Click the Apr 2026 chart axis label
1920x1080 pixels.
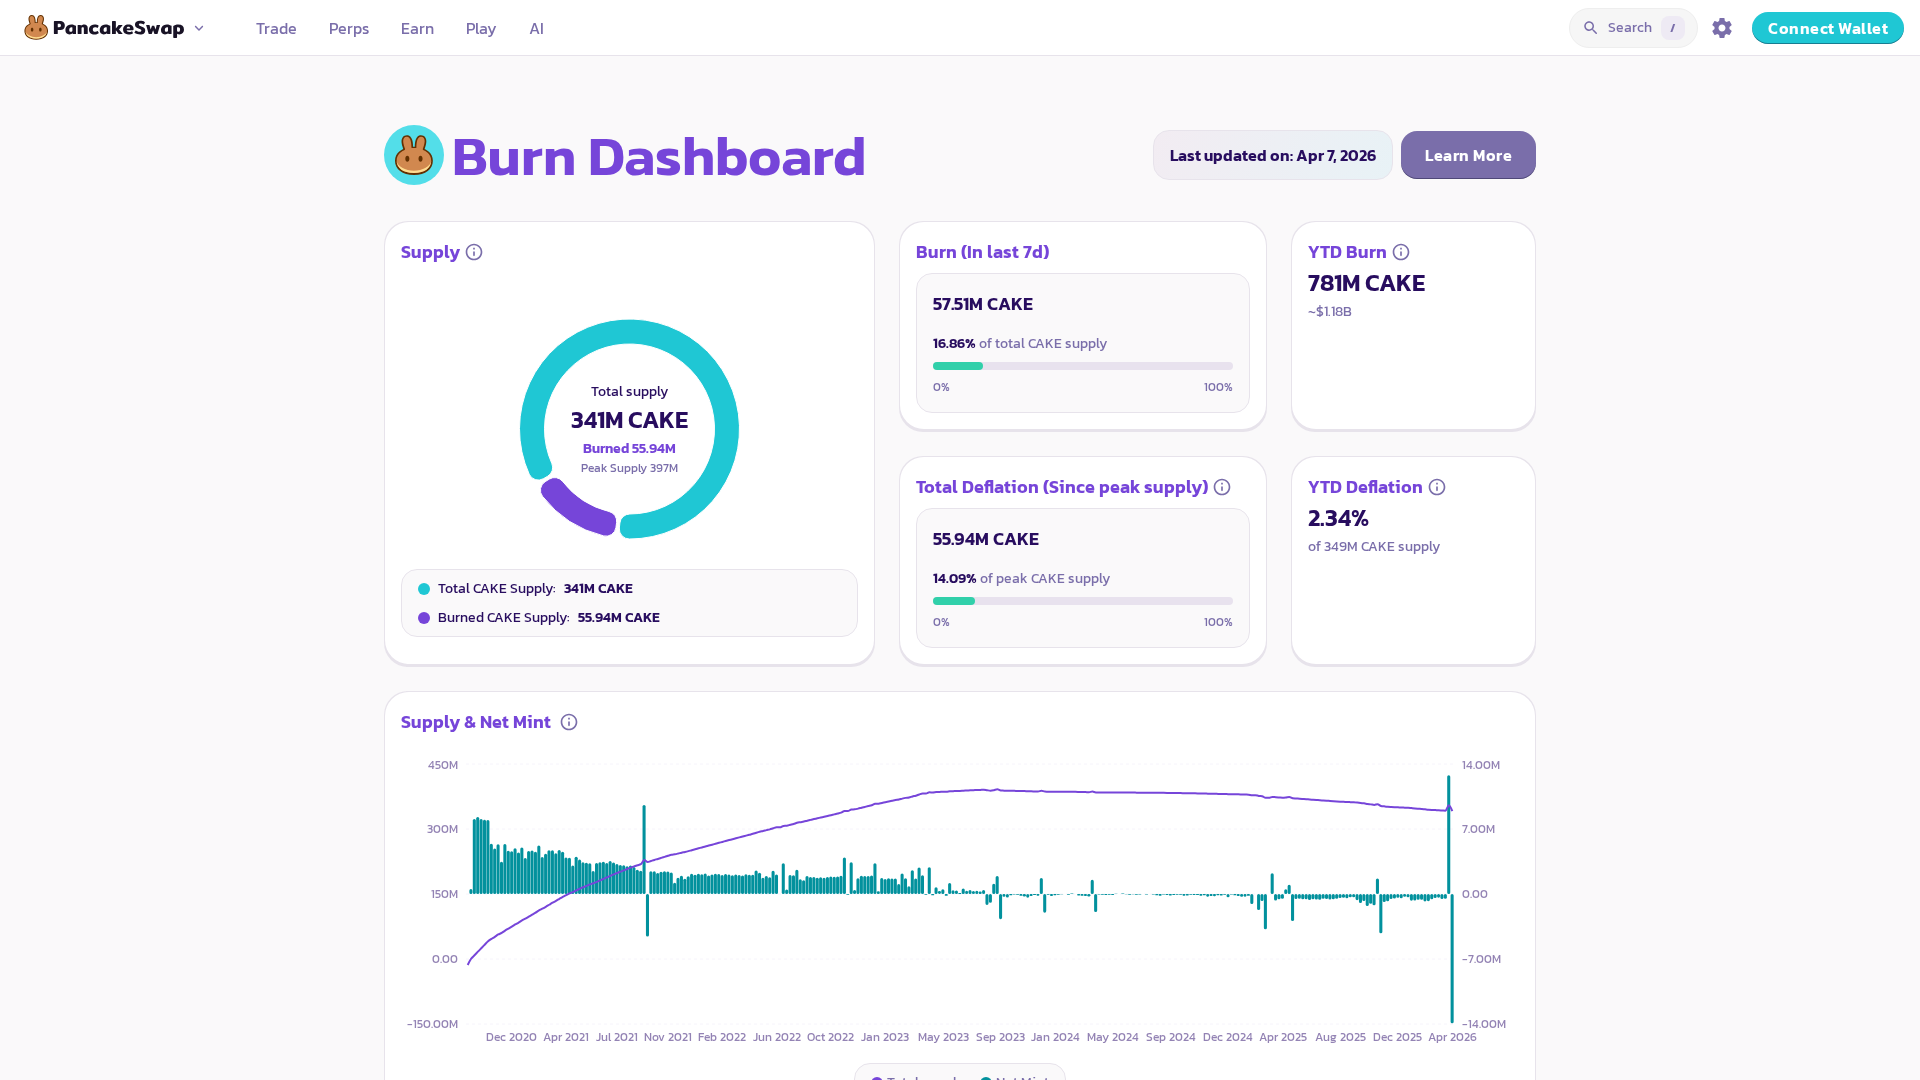(x=1453, y=1037)
